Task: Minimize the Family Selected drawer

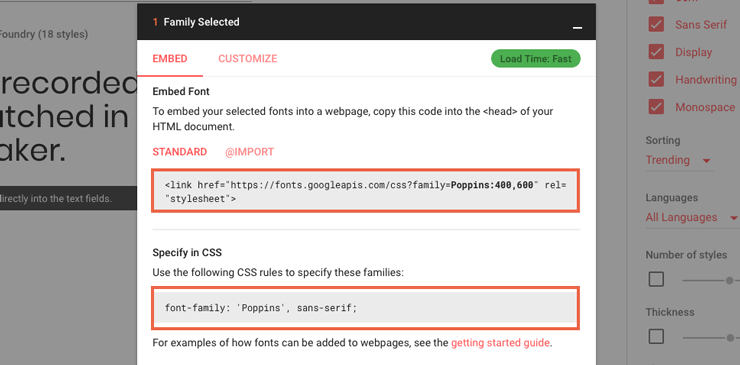Action: coord(577,27)
